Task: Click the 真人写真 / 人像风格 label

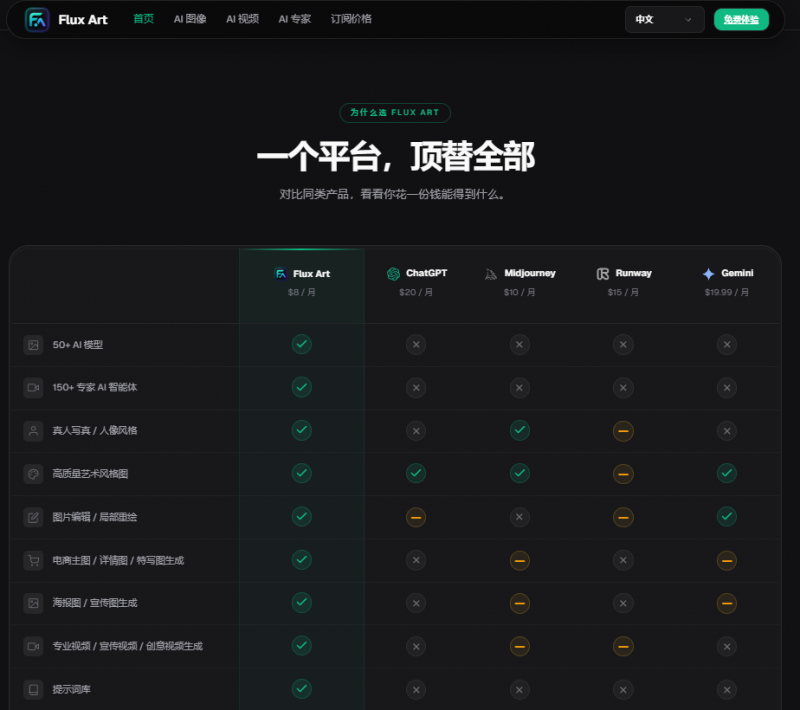Action: (95, 431)
